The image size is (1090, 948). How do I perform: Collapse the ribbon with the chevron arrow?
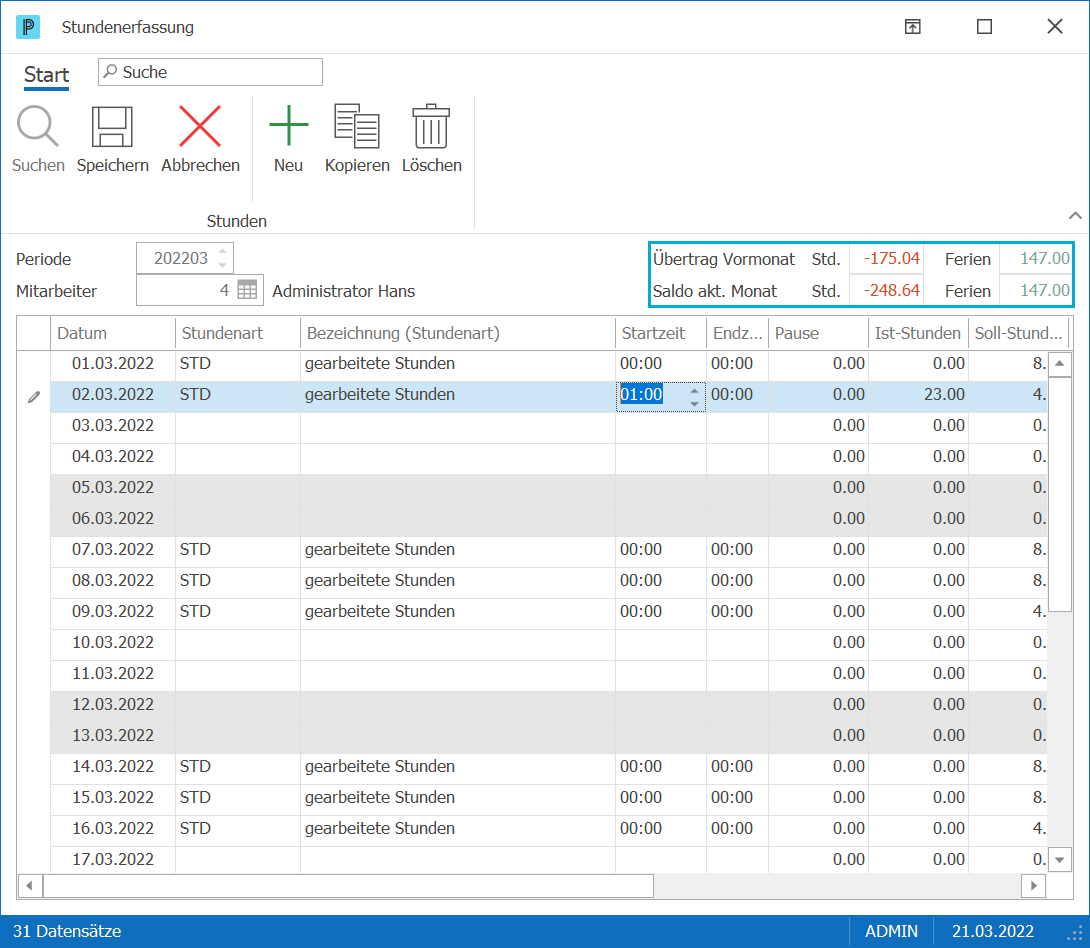pyautogui.click(x=1075, y=215)
